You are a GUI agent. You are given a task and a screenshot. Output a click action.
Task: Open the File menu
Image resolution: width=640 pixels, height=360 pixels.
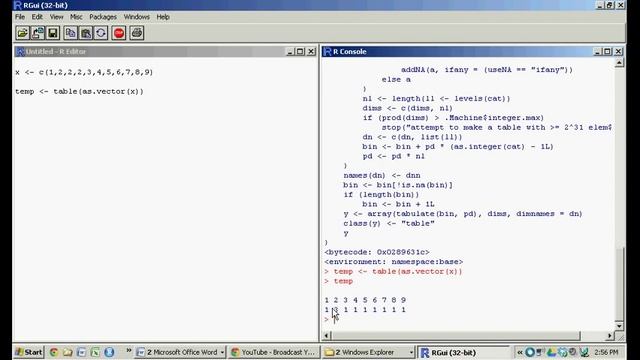click(x=20, y=17)
